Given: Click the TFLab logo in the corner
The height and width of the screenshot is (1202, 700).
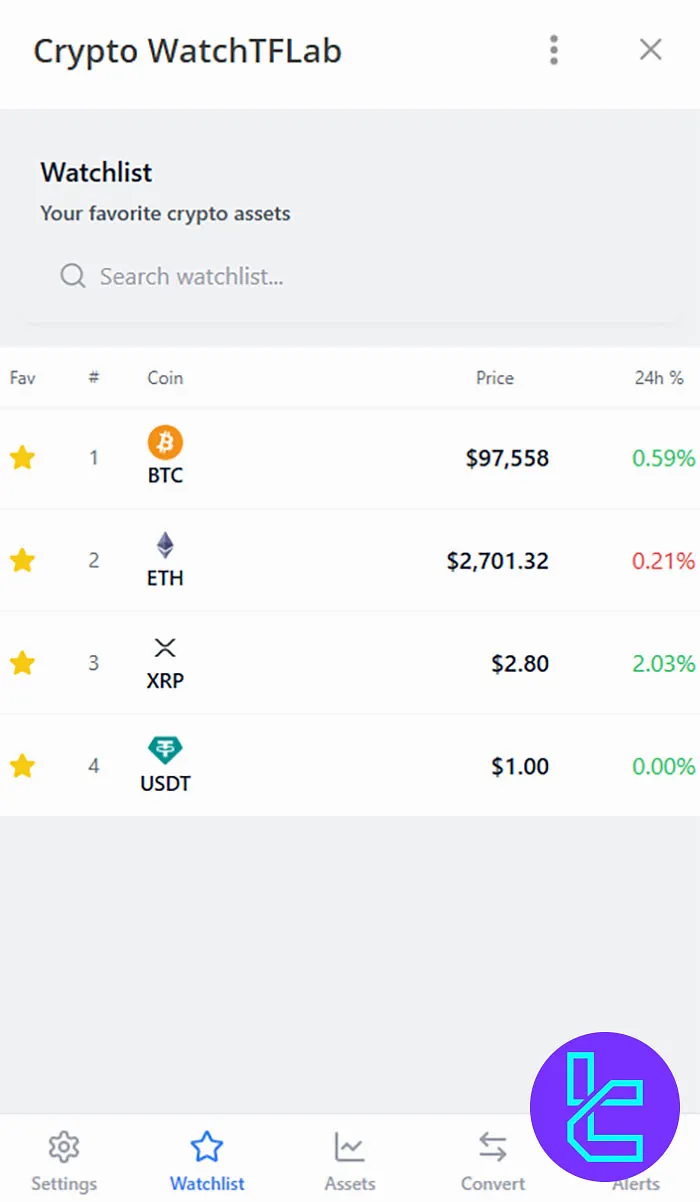Looking at the screenshot, I should point(604,1105).
